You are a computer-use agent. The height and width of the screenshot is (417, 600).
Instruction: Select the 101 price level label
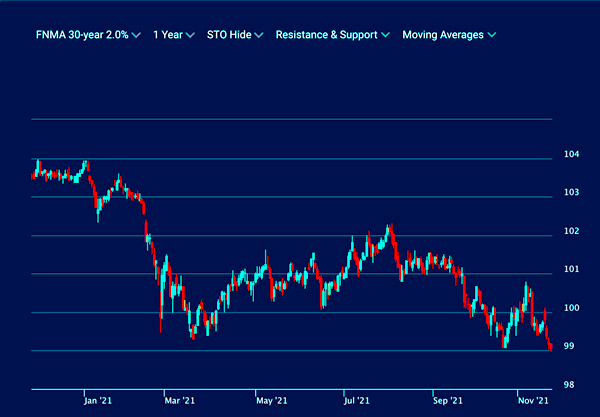571,269
